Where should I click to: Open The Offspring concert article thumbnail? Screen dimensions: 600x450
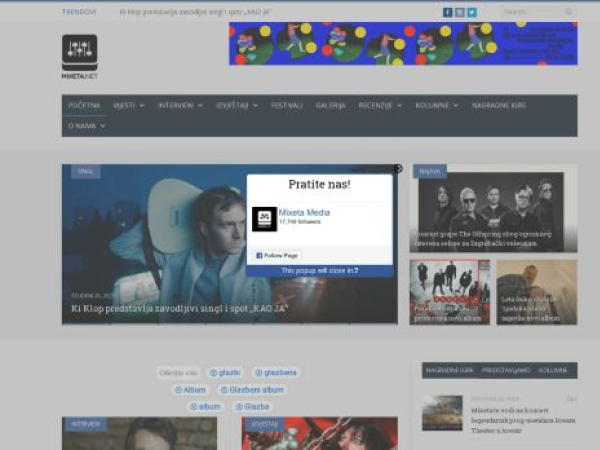click(493, 209)
